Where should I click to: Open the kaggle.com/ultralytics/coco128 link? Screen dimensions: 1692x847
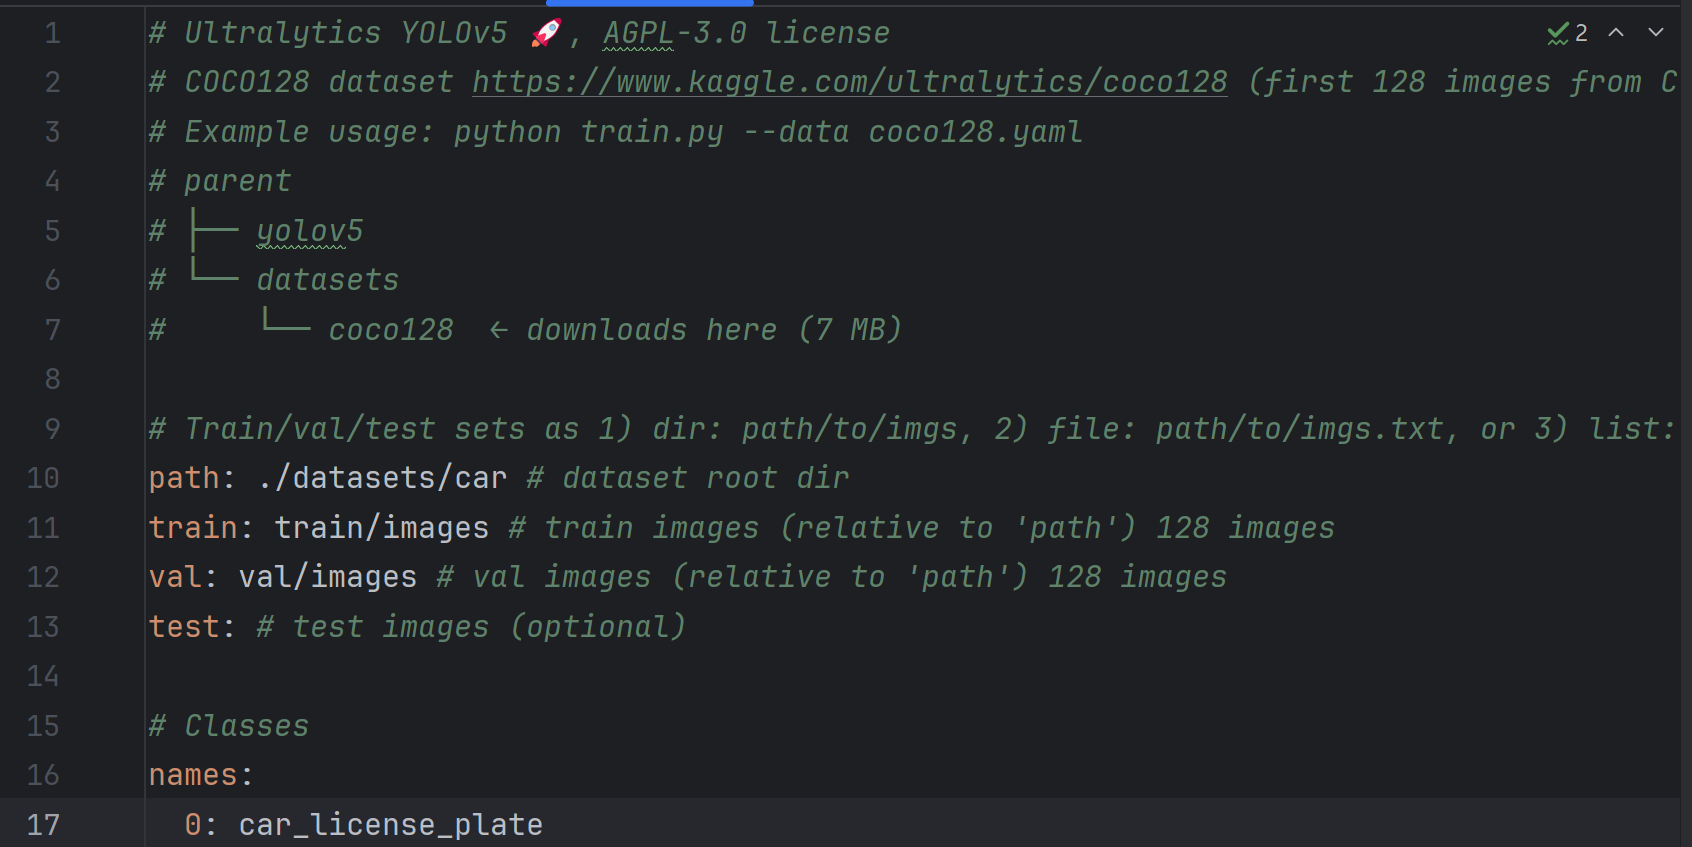pyautogui.click(x=850, y=82)
